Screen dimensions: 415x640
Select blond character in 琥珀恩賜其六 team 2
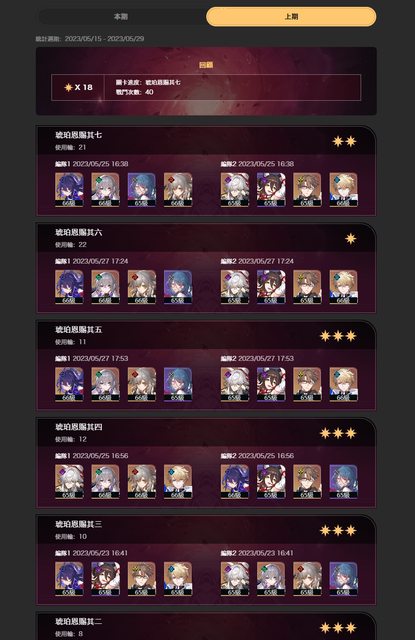(x=344, y=287)
